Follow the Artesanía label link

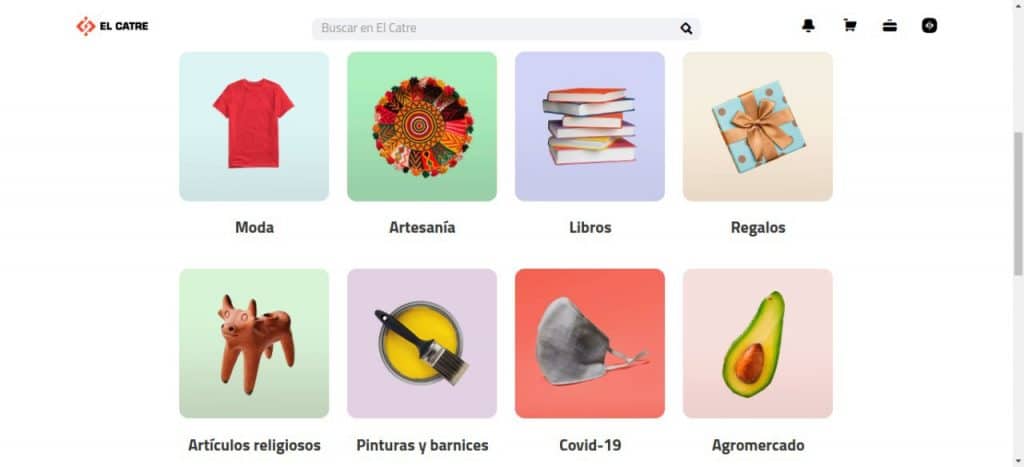(x=422, y=227)
